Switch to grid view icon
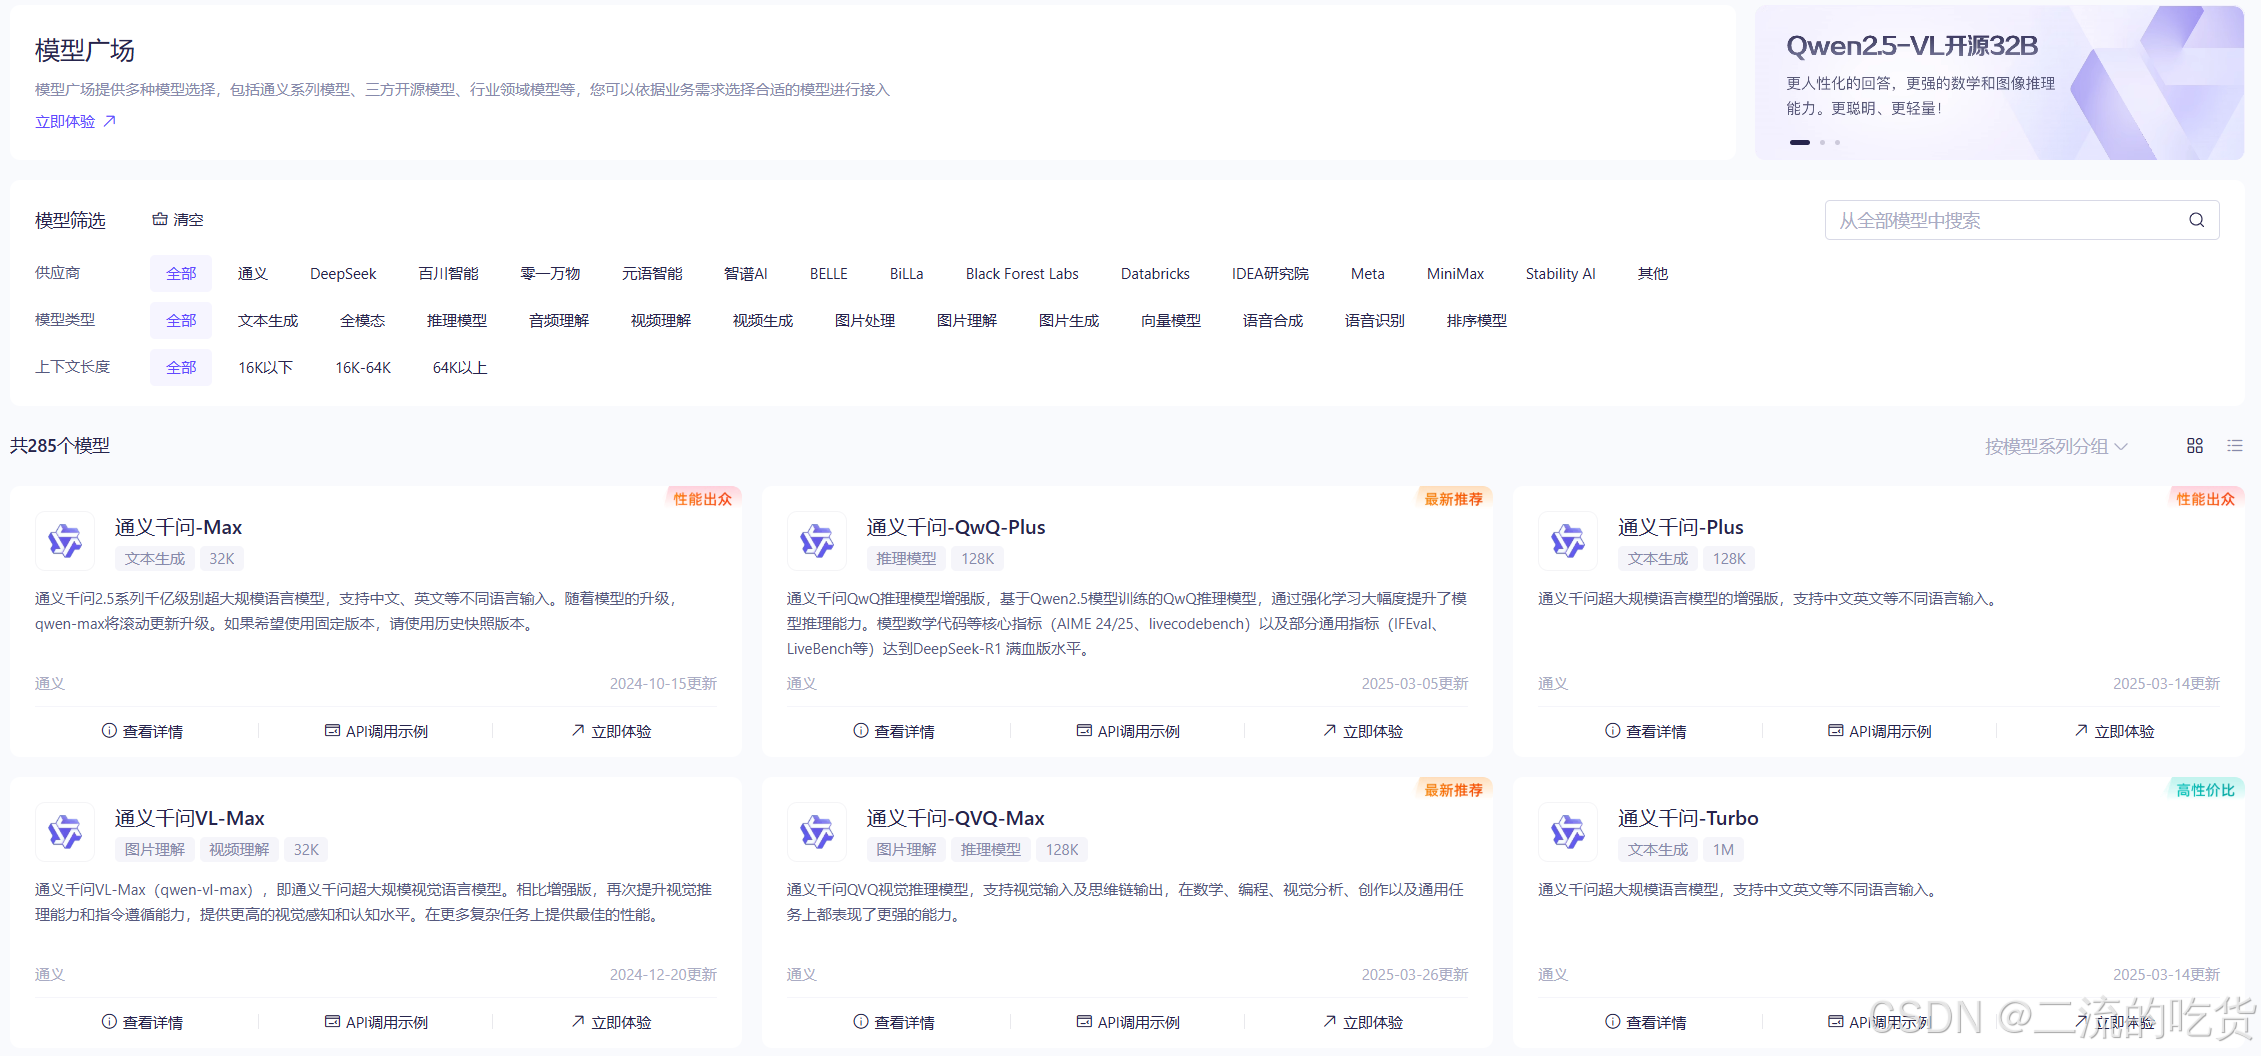This screenshot has height=1056, width=2261. pos(2195,446)
